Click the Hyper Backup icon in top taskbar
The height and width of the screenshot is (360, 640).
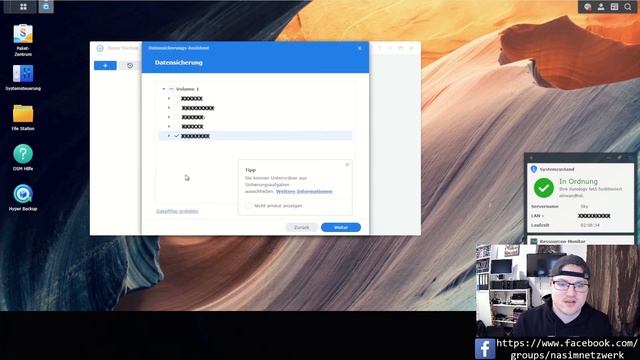click(x=46, y=7)
